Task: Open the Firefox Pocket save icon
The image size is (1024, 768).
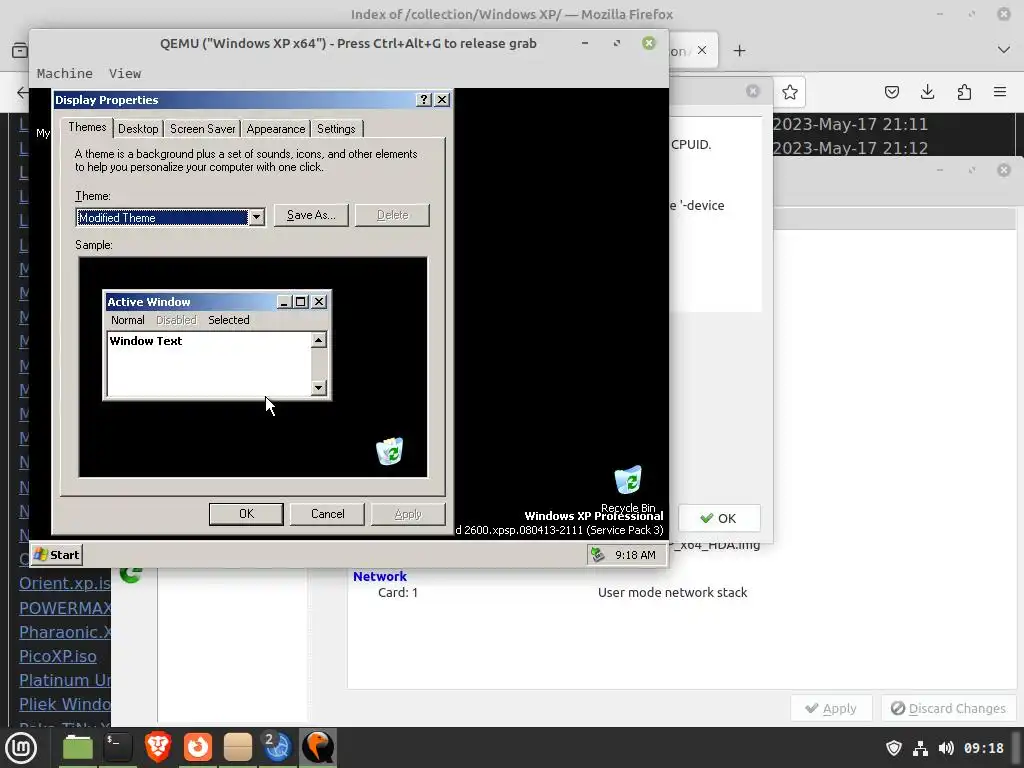Action: [891, 92]
